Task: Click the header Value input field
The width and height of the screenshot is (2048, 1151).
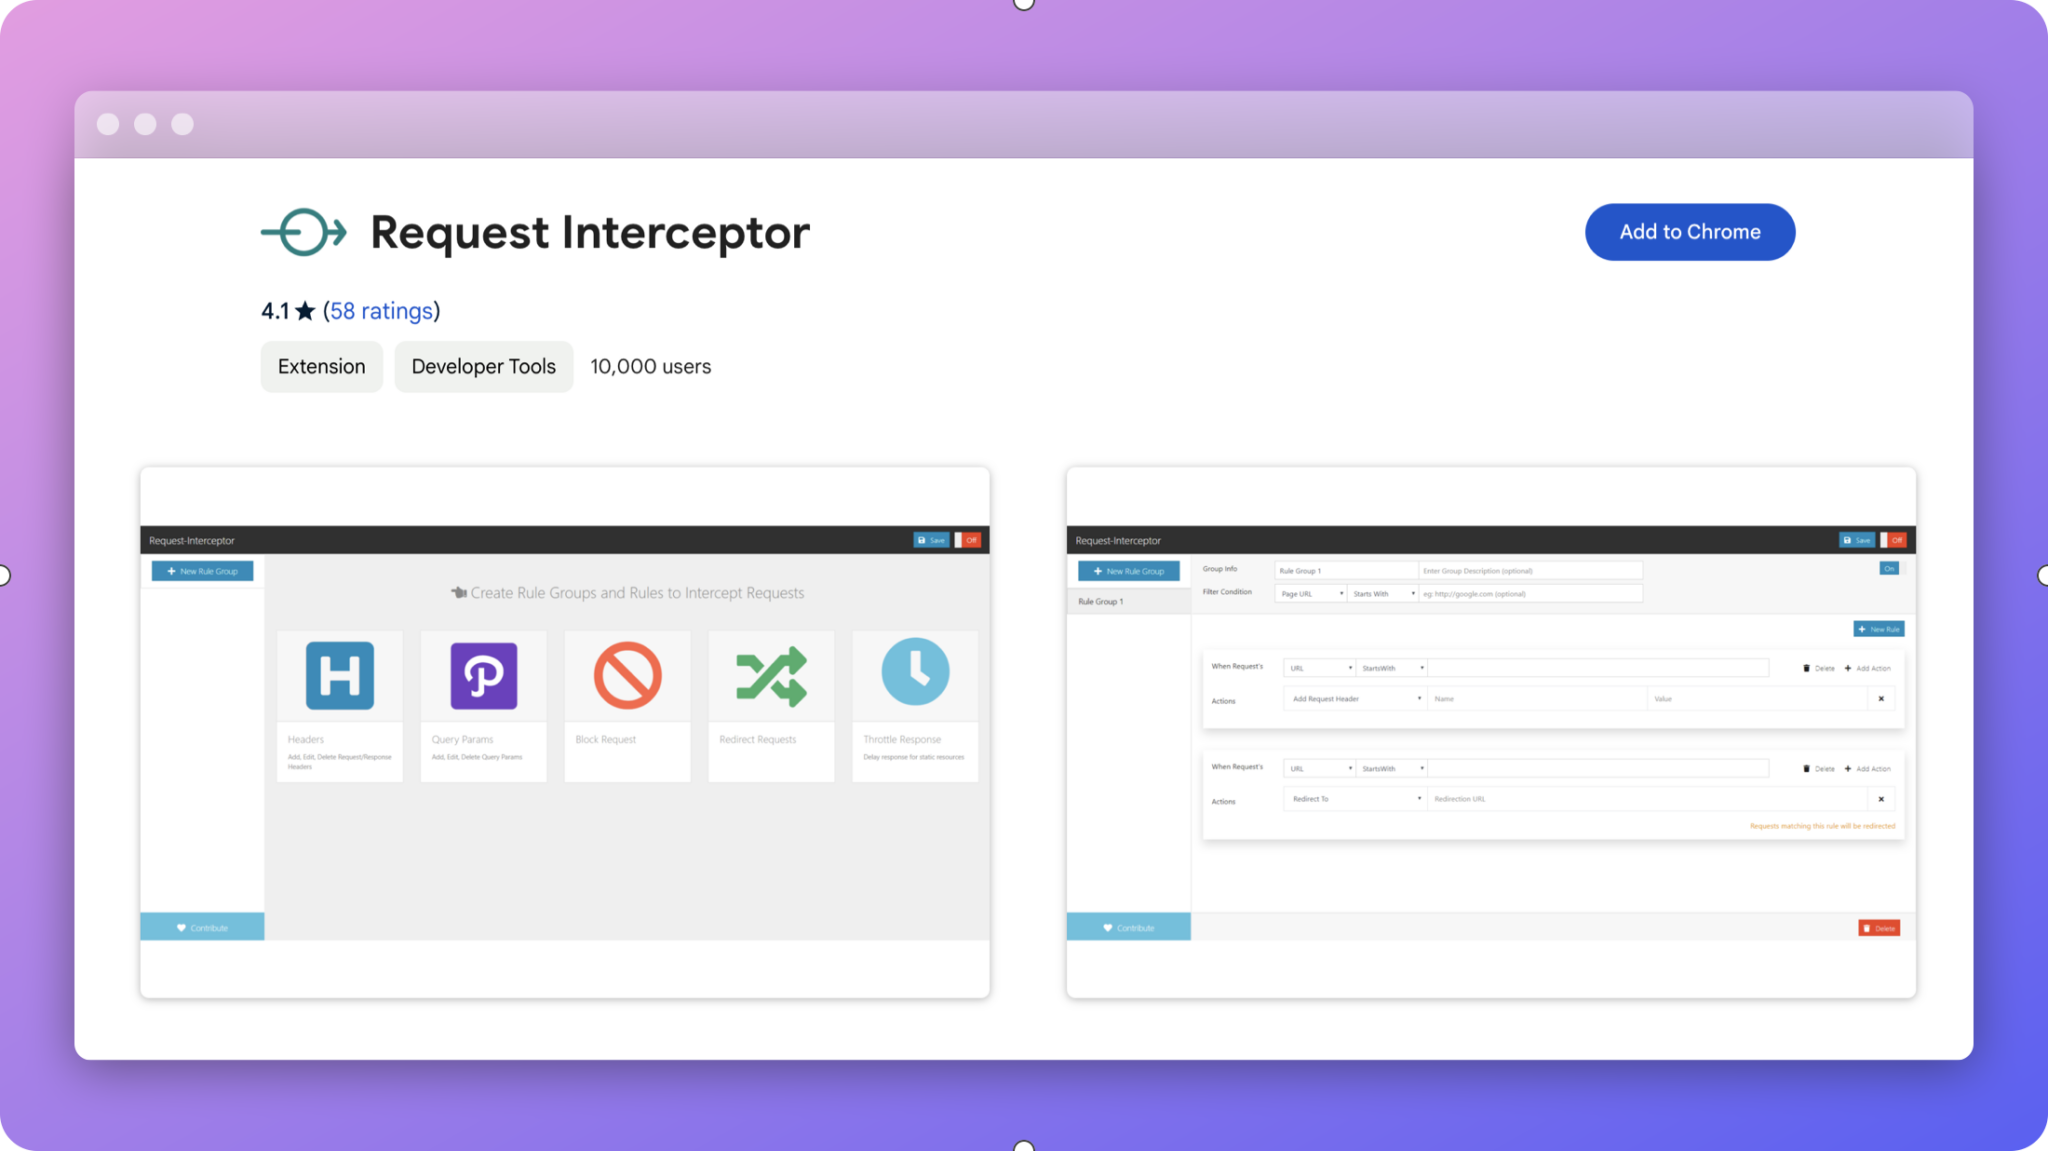Action: [x=1758, y=699]
